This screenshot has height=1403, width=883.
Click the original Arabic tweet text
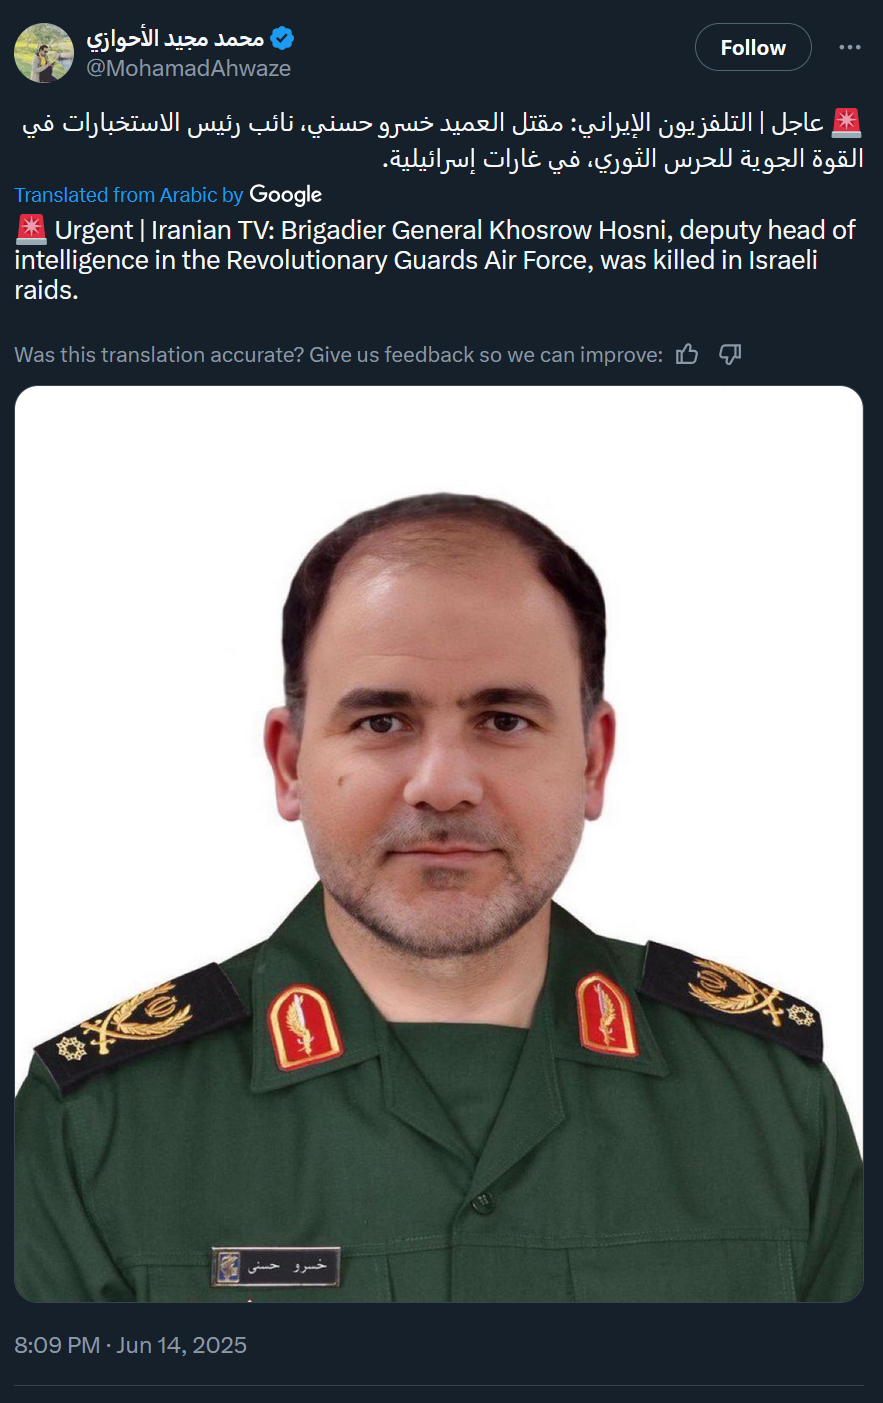(443, 140)
